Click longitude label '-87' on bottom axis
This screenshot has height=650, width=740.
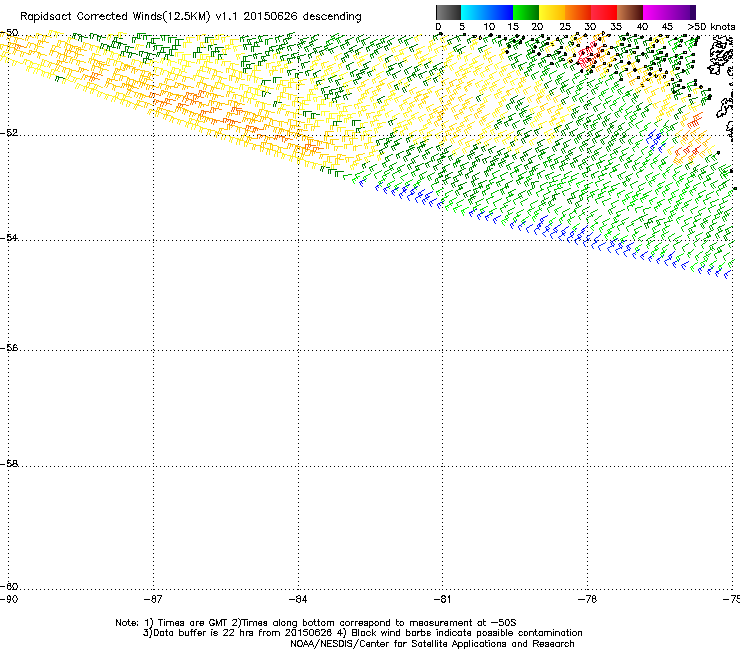tap(152, 599)
